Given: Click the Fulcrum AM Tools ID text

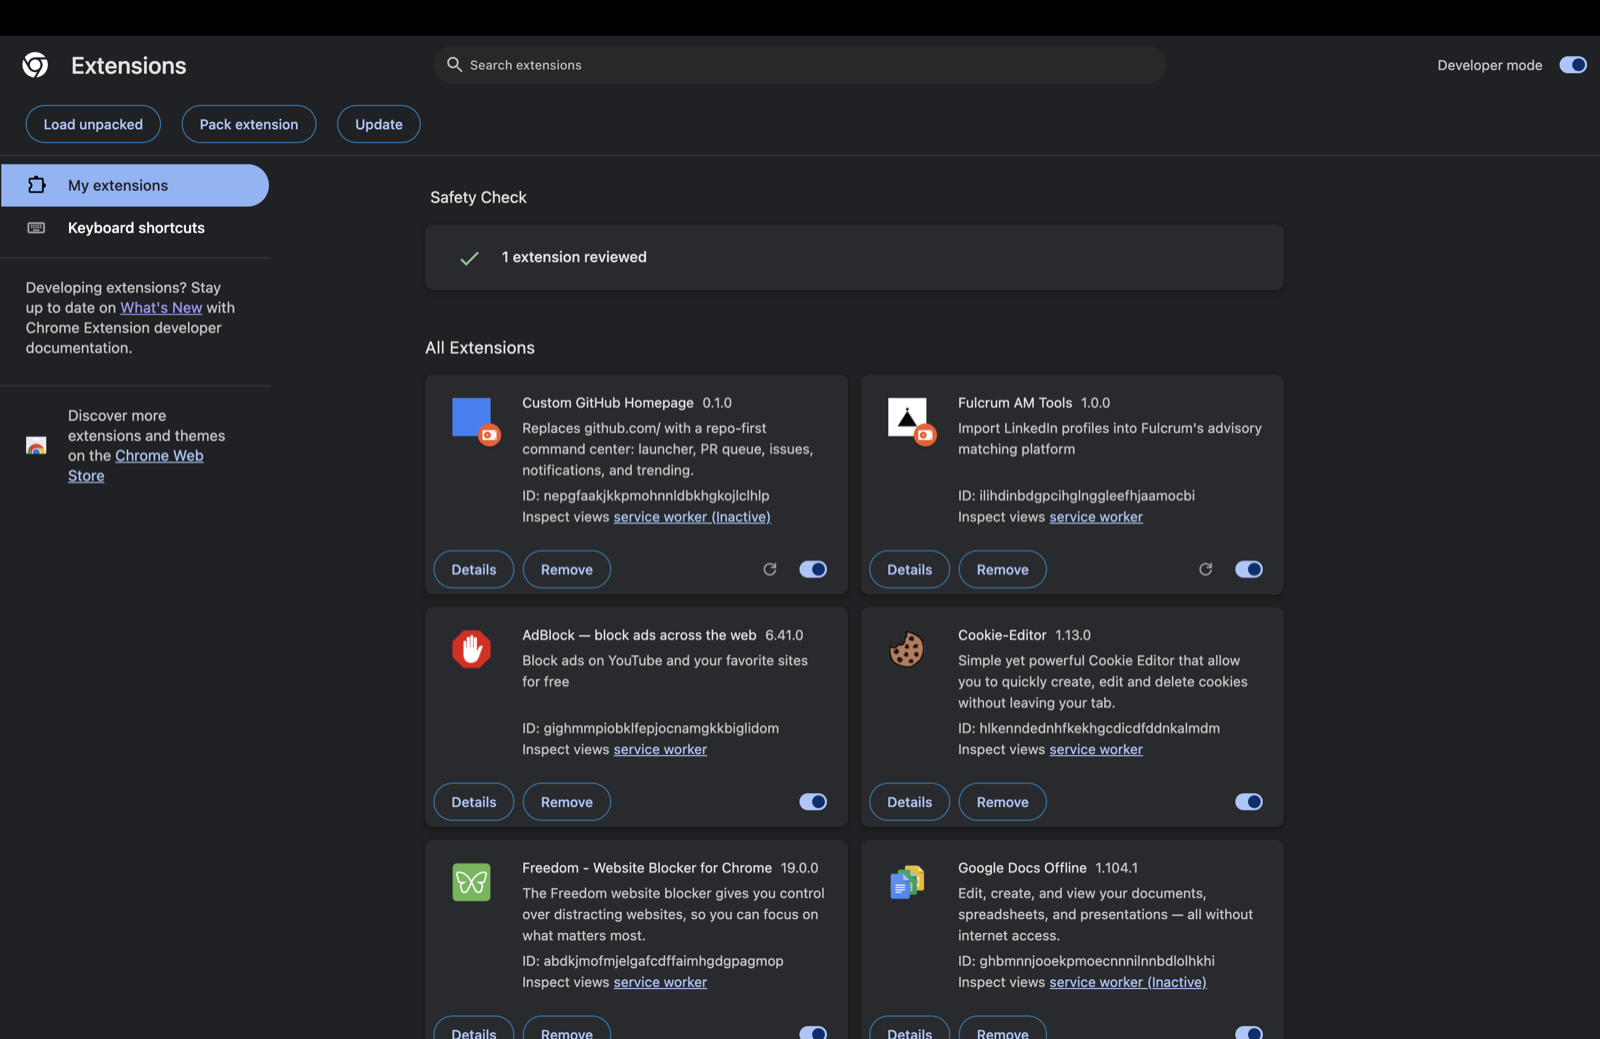Looking at the screenshot, I should (x=1076, y=495).
